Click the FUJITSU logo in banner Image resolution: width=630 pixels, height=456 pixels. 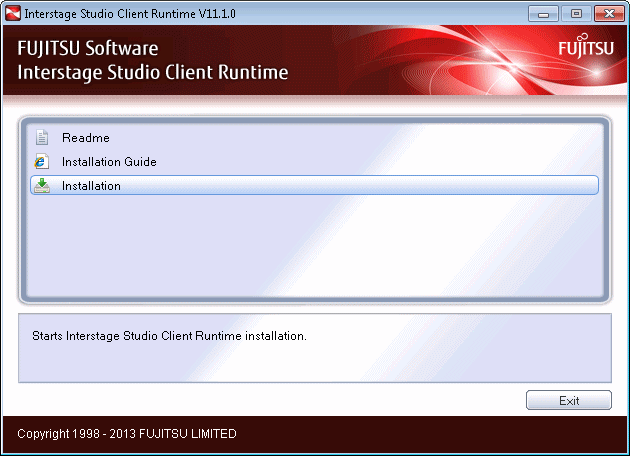(586, 47)
